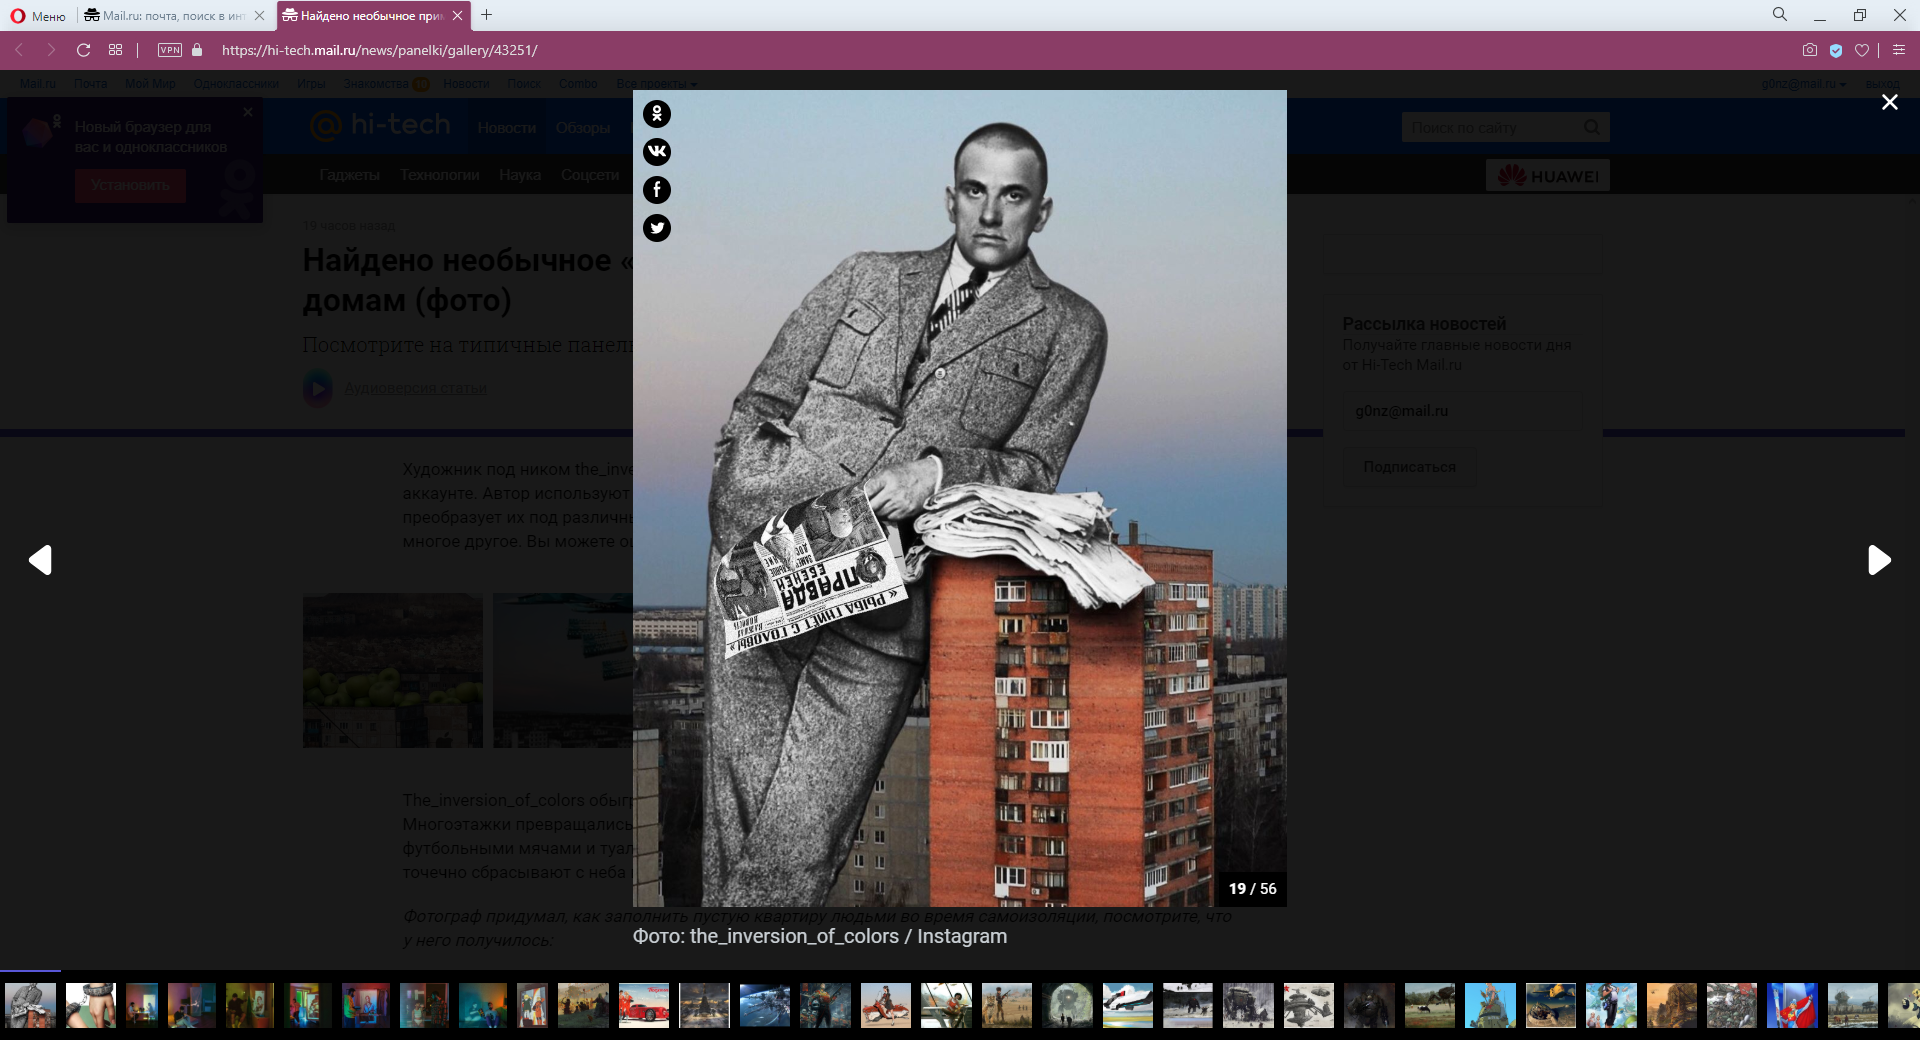Open the red-caped superhero thumbnail

(x=1792, y=1005)
